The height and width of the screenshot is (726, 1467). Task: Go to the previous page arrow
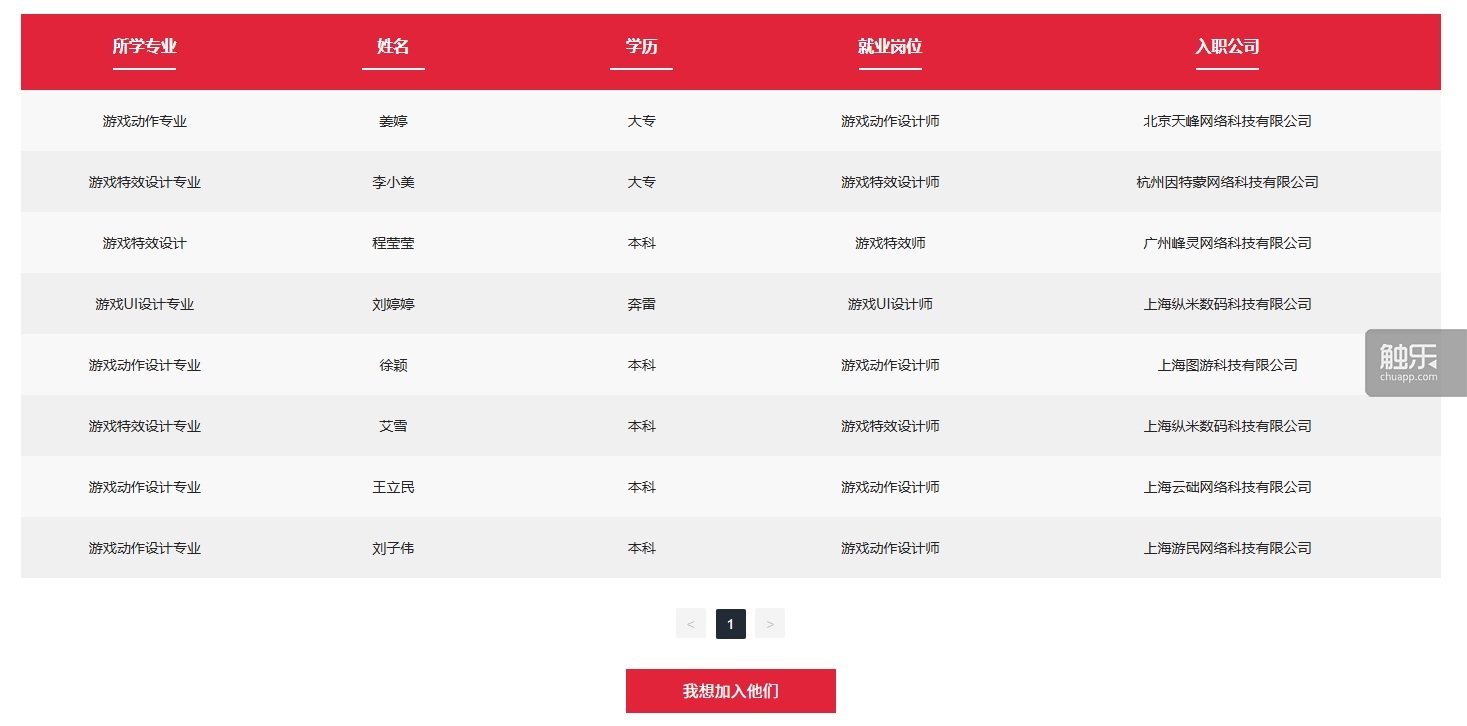coord(690,624)
